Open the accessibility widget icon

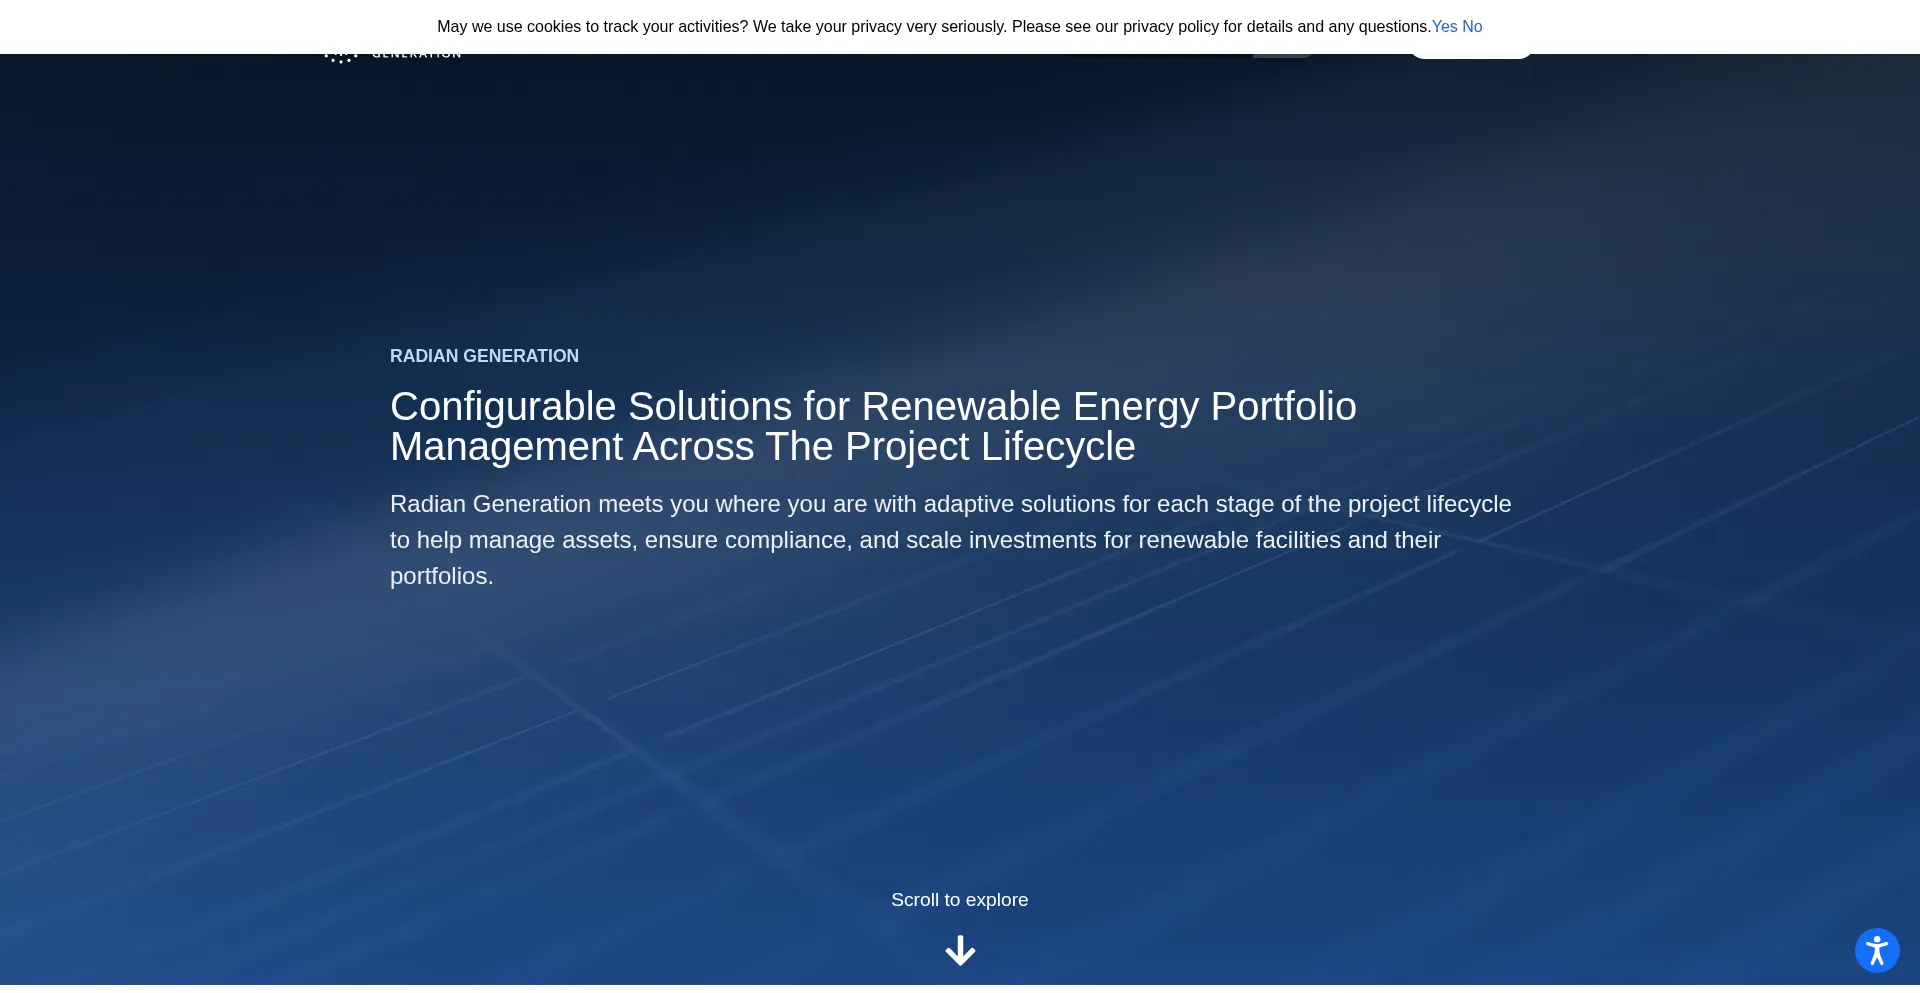pos(1877,950)
